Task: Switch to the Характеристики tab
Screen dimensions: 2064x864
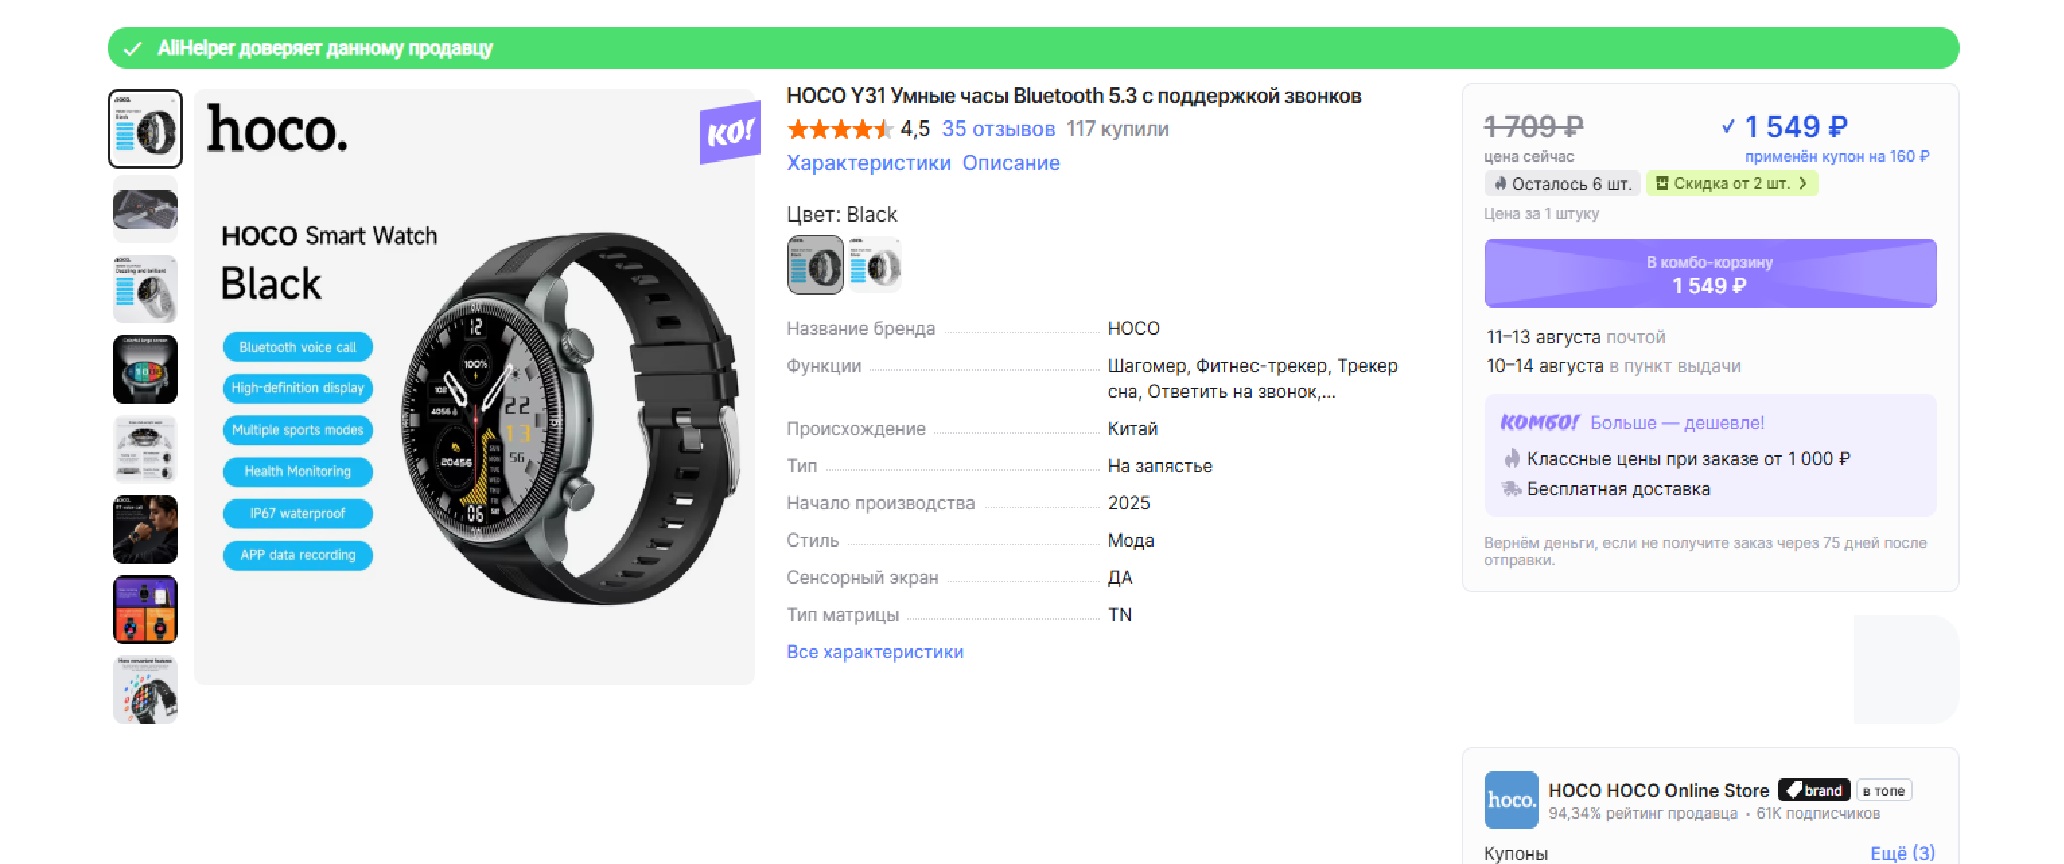Action: 868,163
